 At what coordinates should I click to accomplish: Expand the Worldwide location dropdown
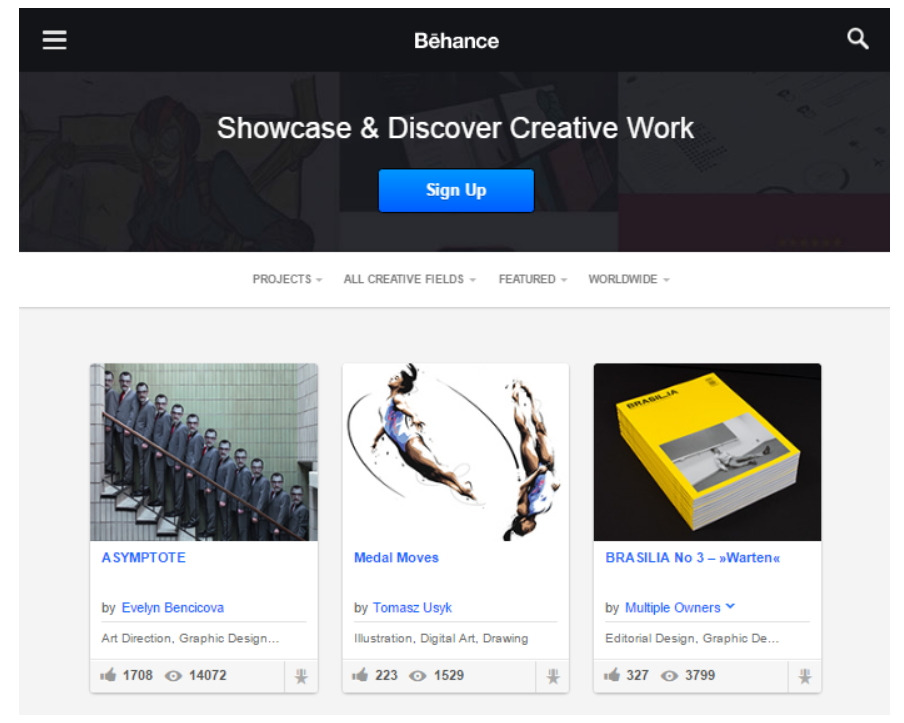pos(628,279)
